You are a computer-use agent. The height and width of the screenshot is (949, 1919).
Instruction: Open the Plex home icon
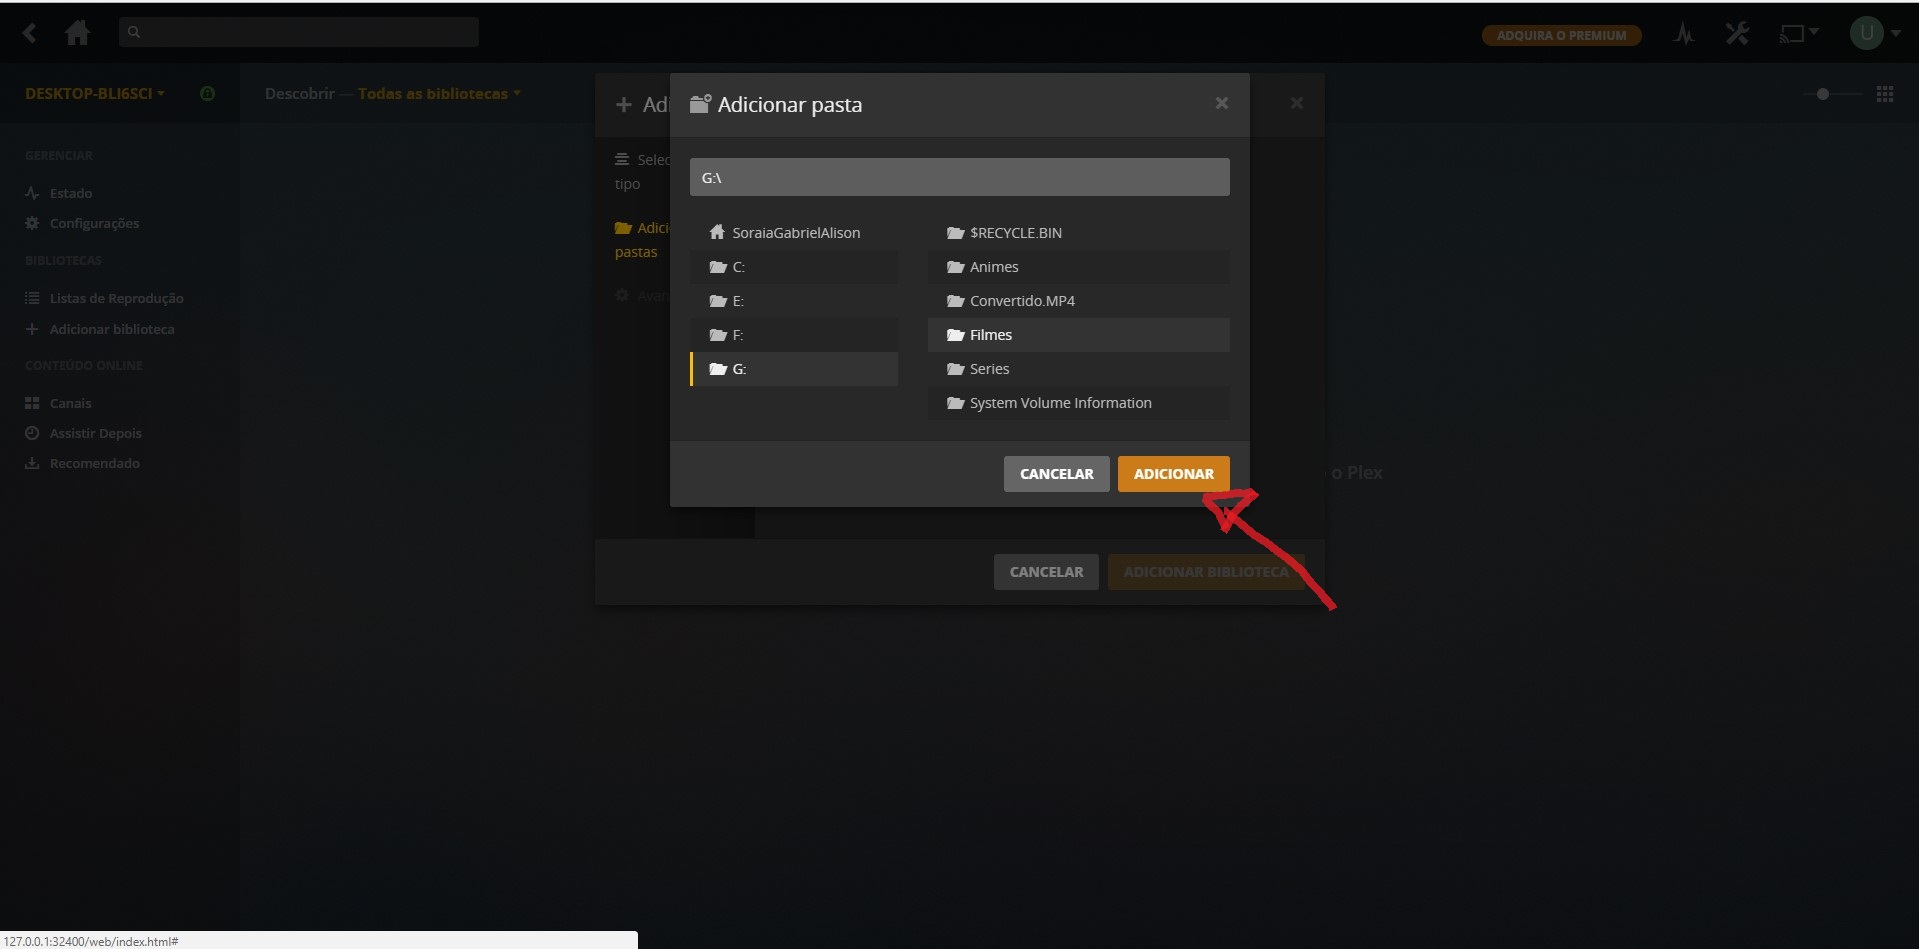(x=77, y=33)
